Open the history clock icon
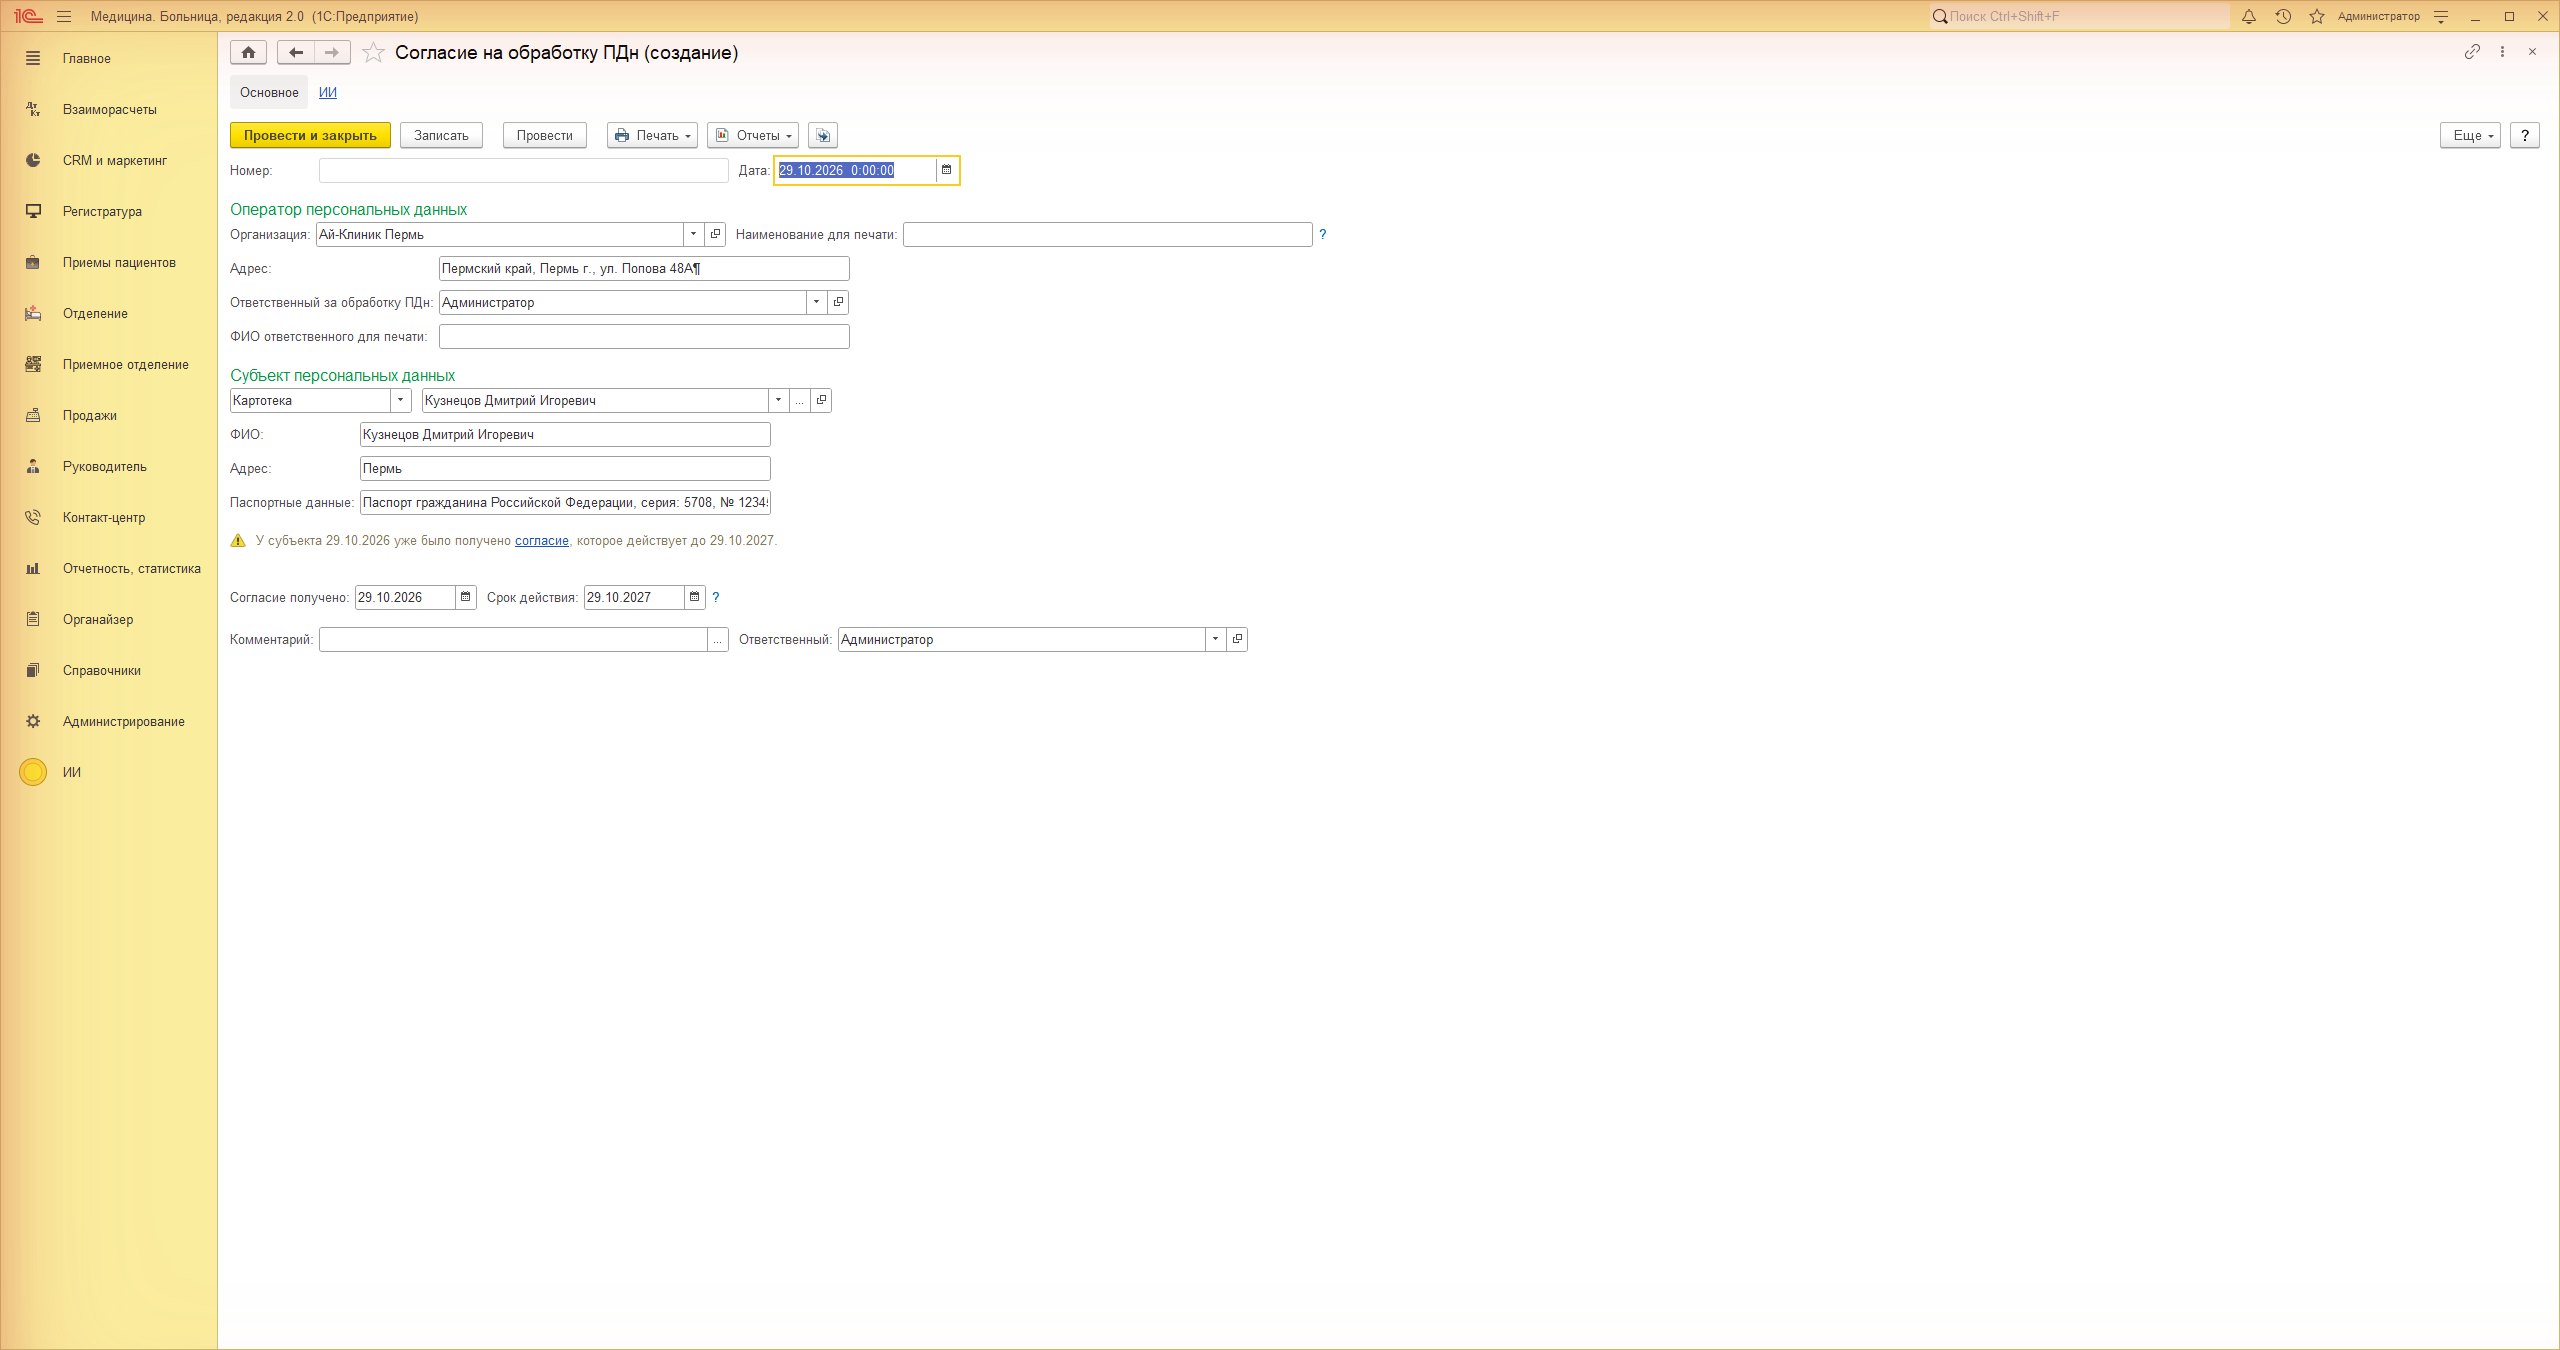This screenshot has width=2560, height=1350. click(x=2283, y=16)
